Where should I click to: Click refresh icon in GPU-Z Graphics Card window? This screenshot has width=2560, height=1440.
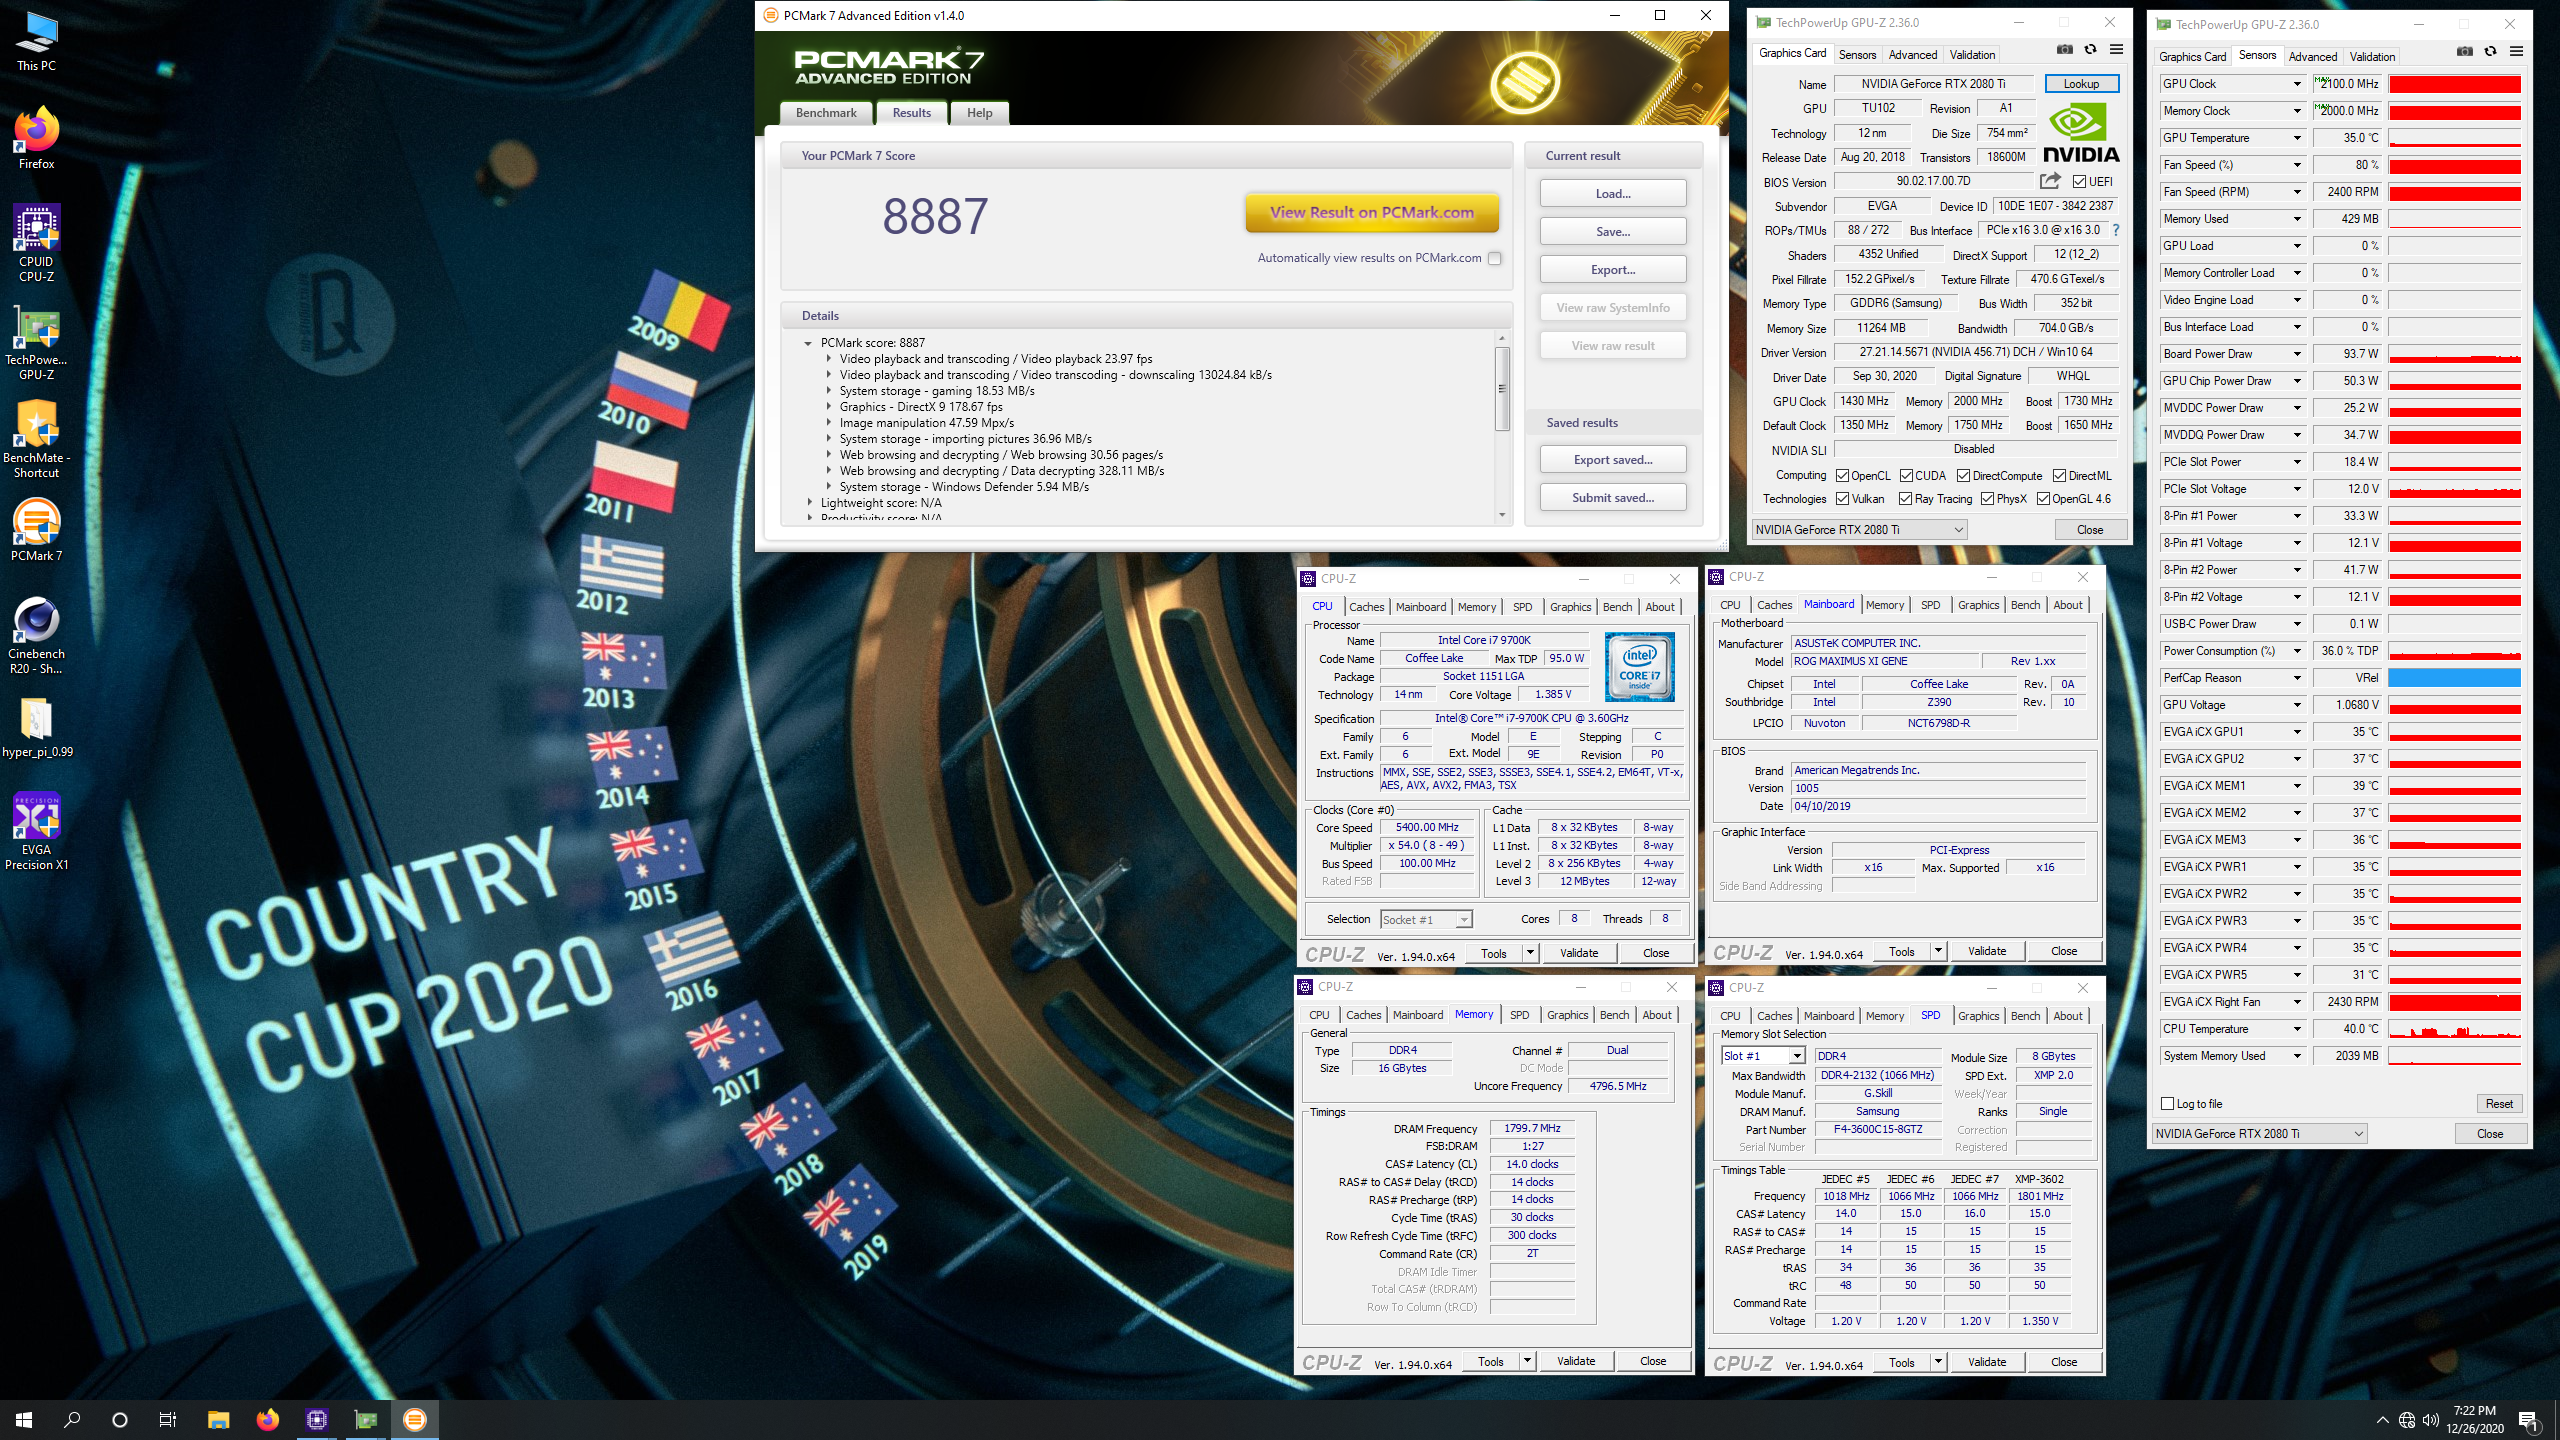[2090, 50]
